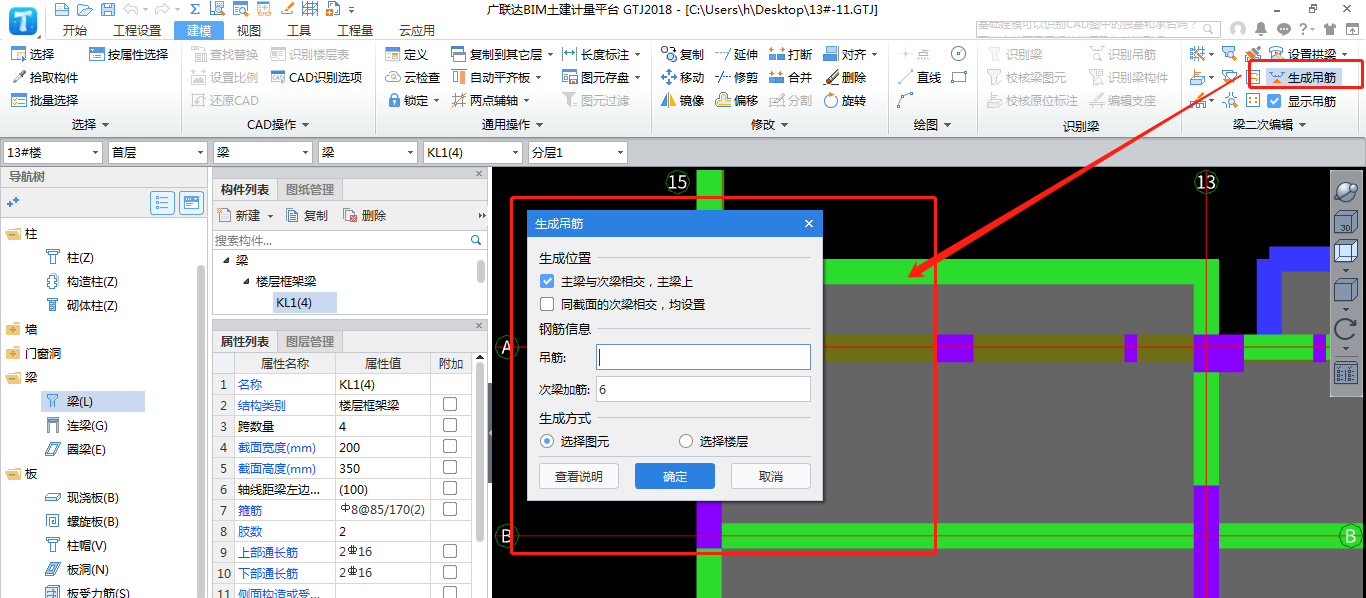Check 主梁与次梁相交,主梁上 option
The height and width of the screenshot is (598, 1366).
pyautogui.click(x=547, y=282)
